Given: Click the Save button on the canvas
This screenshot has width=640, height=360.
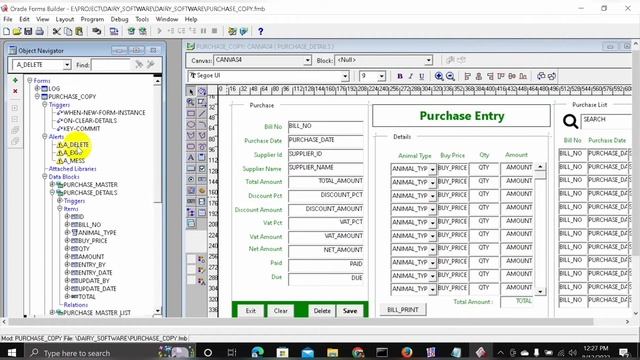Looking at the screenshot, I should 350,311.
